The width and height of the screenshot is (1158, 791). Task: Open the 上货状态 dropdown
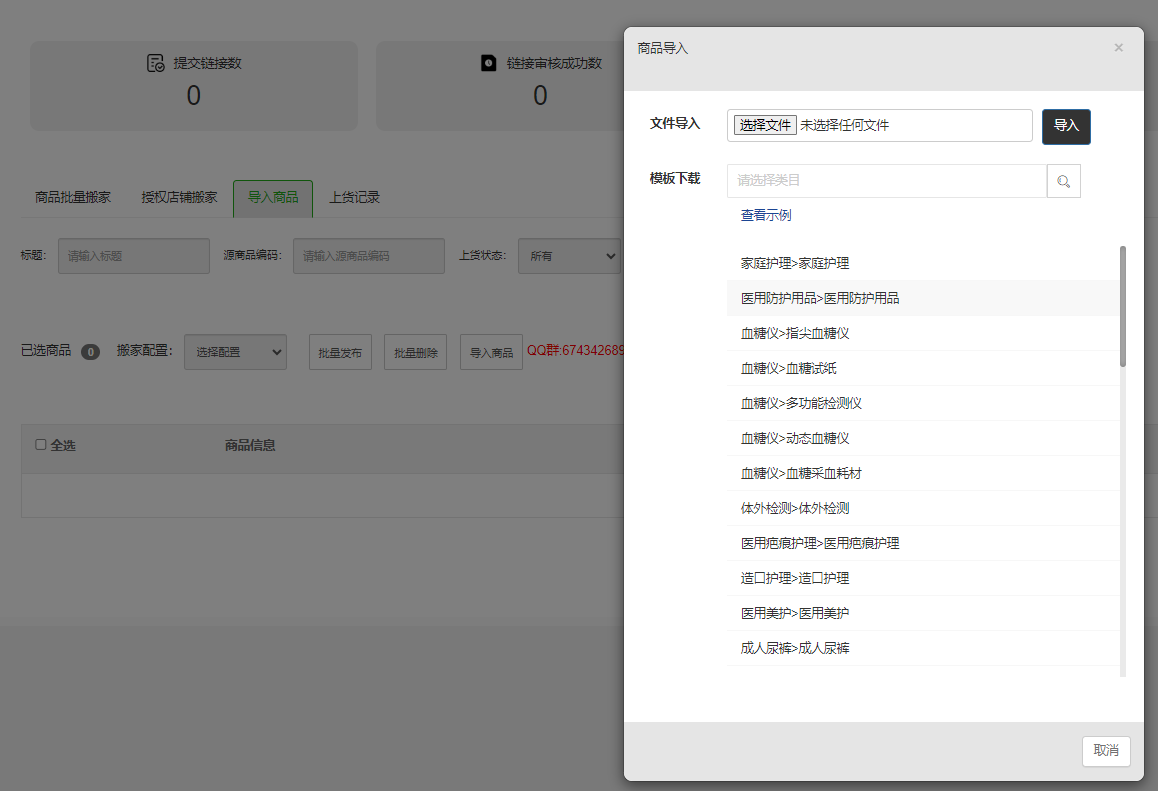[569, 256]
